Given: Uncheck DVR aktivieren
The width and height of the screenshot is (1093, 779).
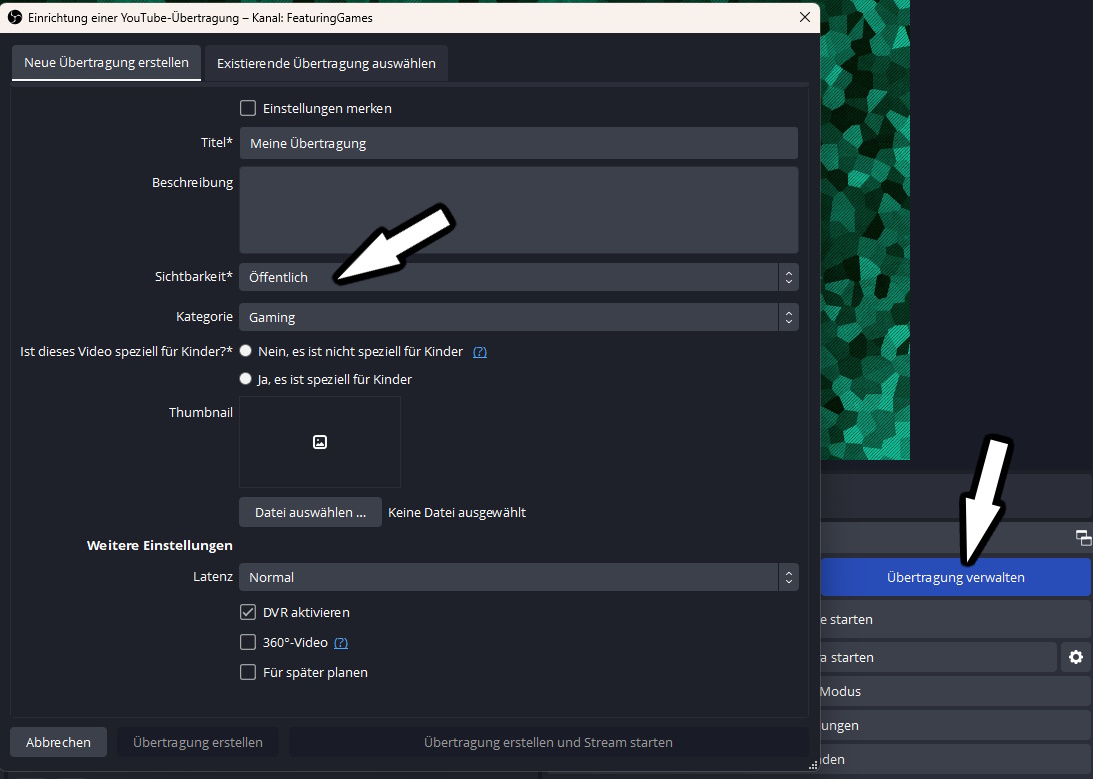Looking at the screenshot, I should coord(248,612).
